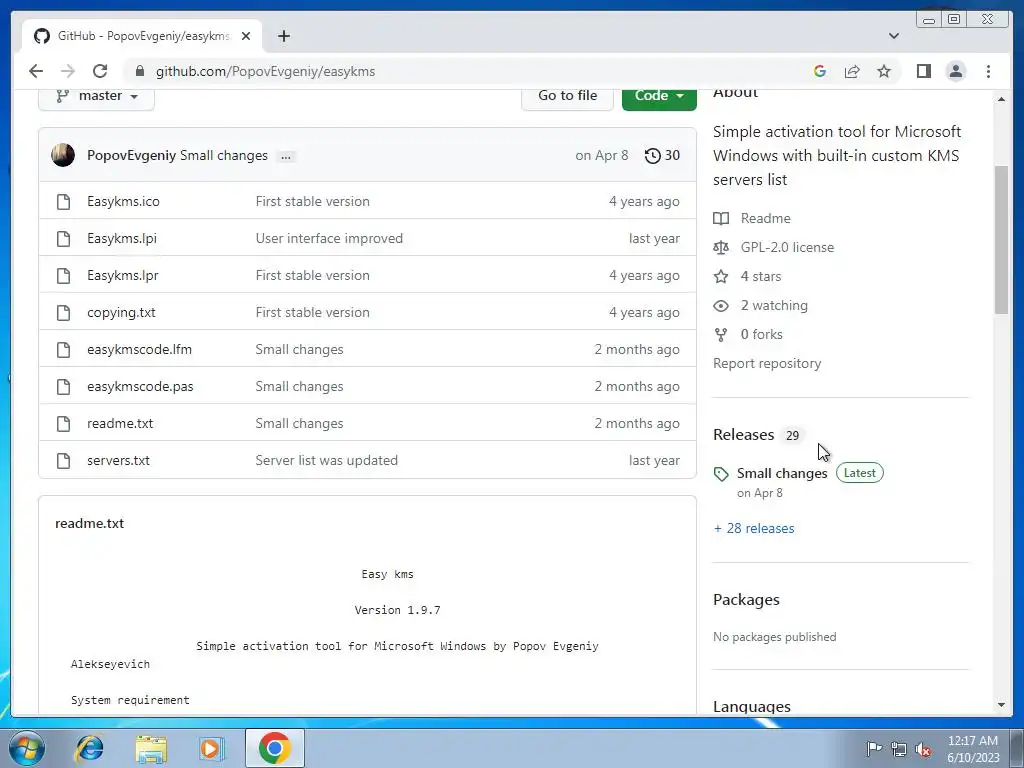Image resolution: width=1024 pixels, height=768 pixels.
Task: Open GPL-2.0 license link
Action: pyautogui.click(x=787, y=248)
